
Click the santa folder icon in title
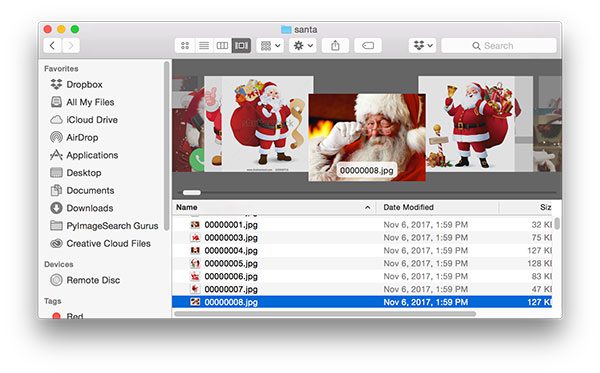point(286,29)
